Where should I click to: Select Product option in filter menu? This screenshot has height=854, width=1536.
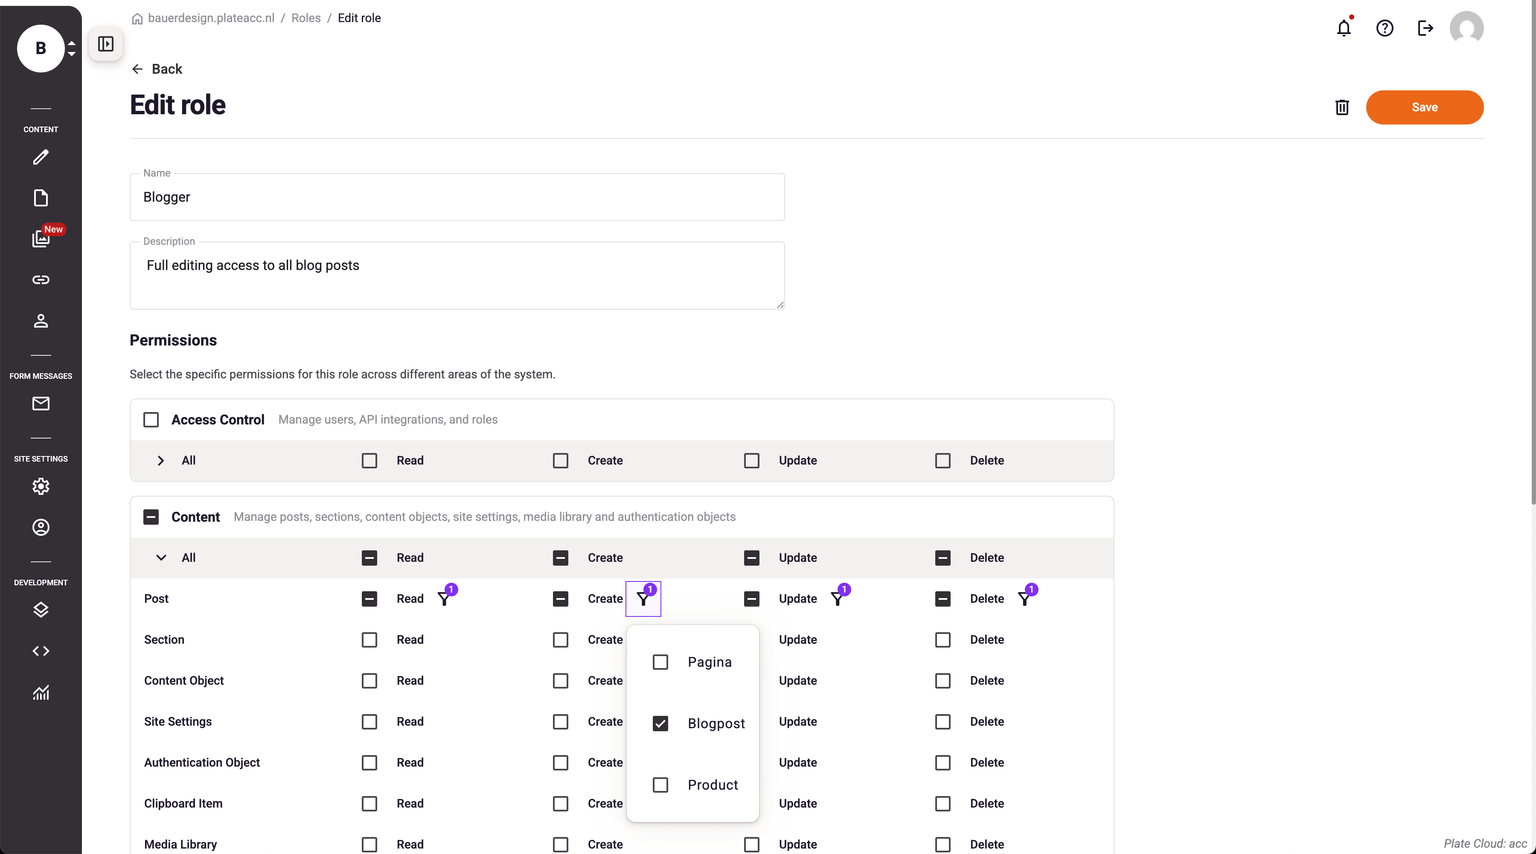(712, 785)
